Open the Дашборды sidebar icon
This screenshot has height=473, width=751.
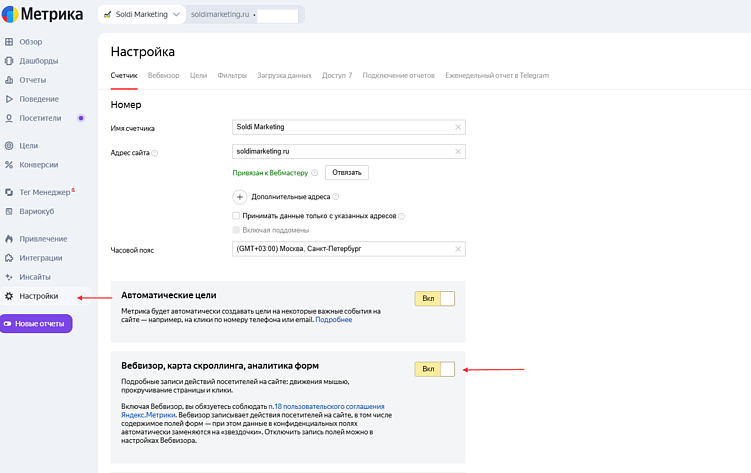[9, 61]
